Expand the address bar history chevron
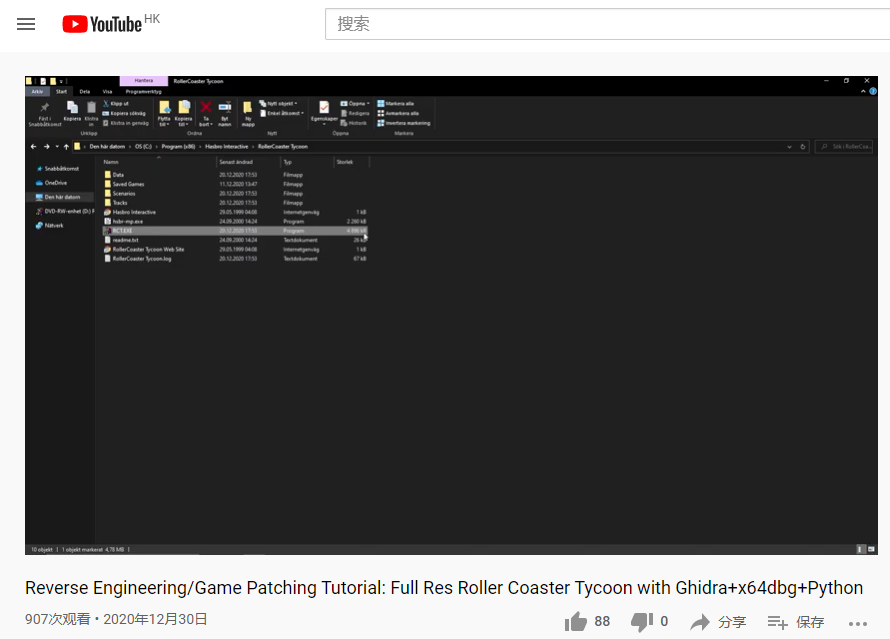 pos(789,146)
